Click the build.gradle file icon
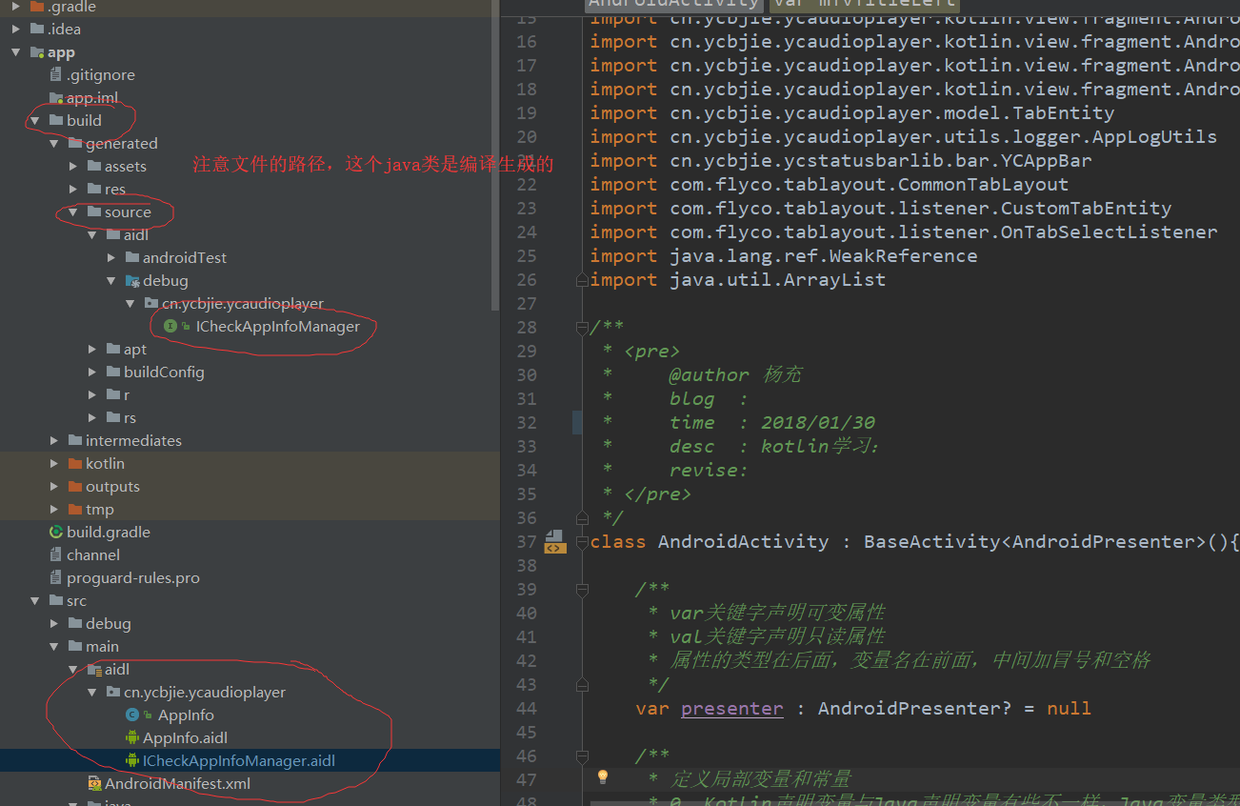The height and width of the screenshot is (806, 1240). (56, 532)
